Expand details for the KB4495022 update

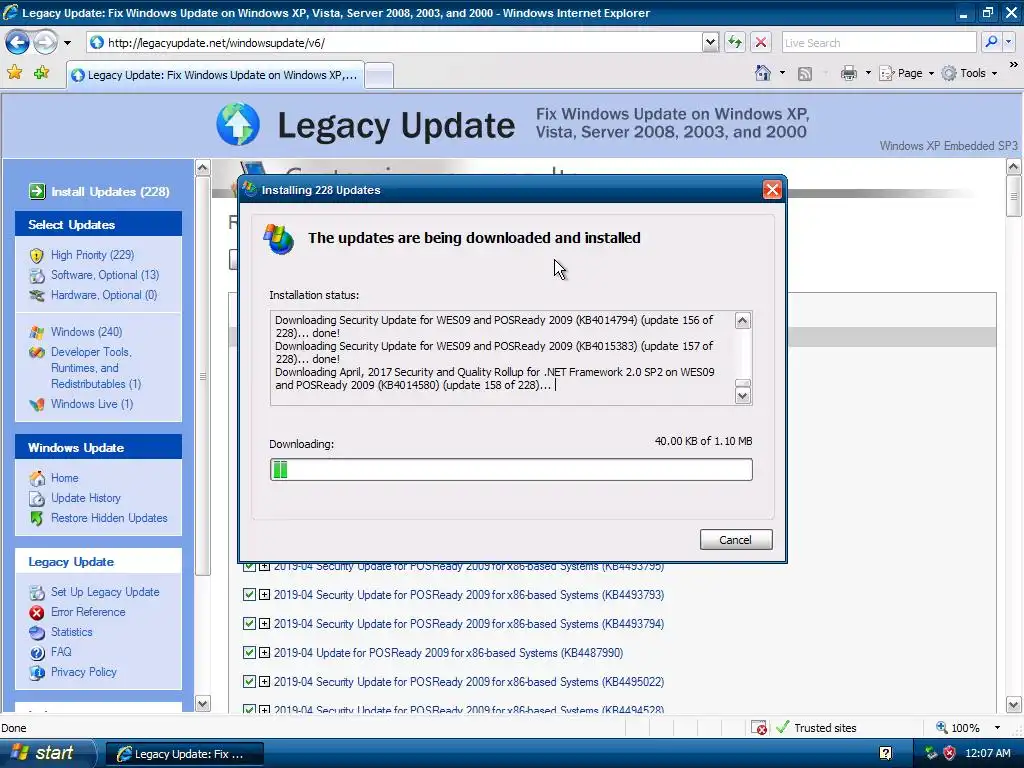pos(264,681)
